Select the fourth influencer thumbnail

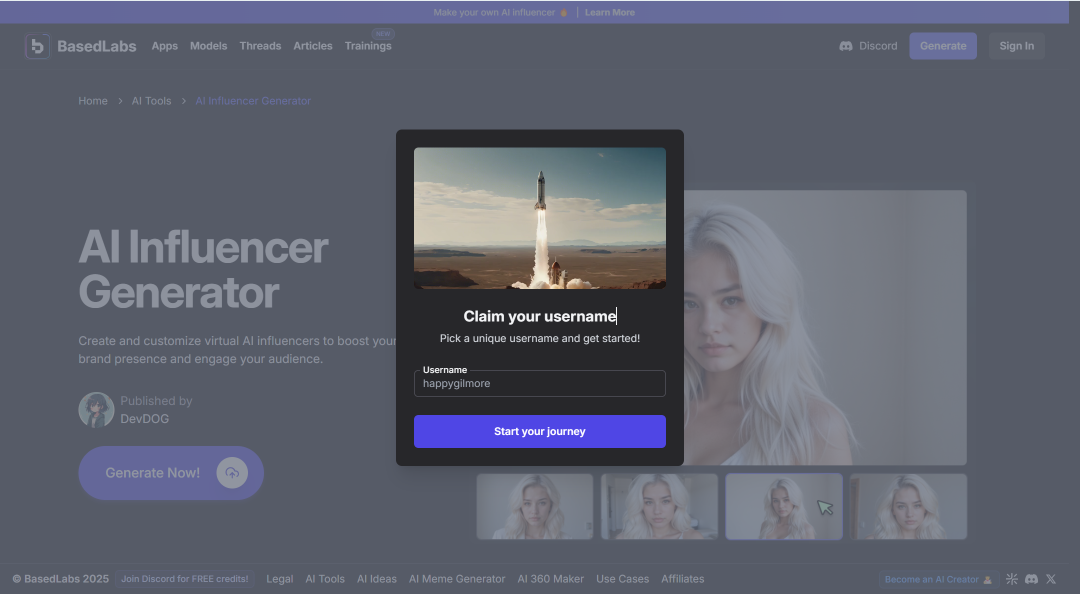(908, 506)
